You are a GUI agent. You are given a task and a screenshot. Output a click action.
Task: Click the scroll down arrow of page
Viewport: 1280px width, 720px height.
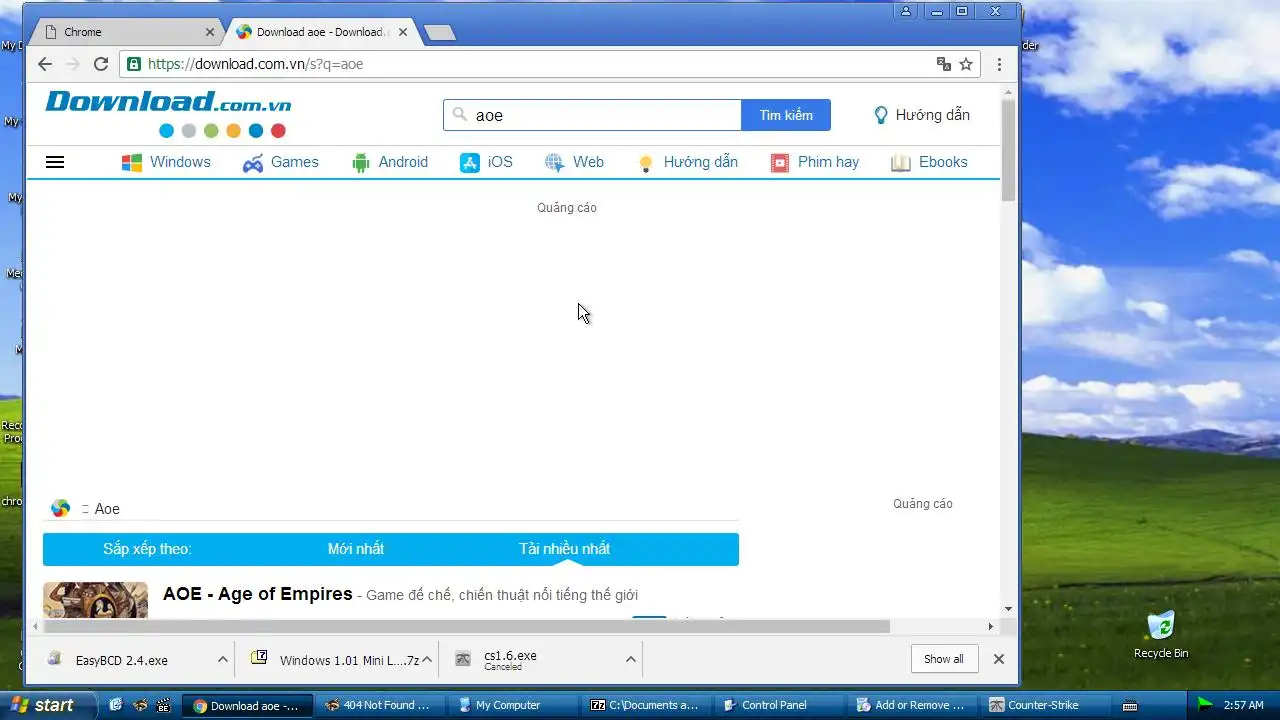click(x=1008, y=608)
